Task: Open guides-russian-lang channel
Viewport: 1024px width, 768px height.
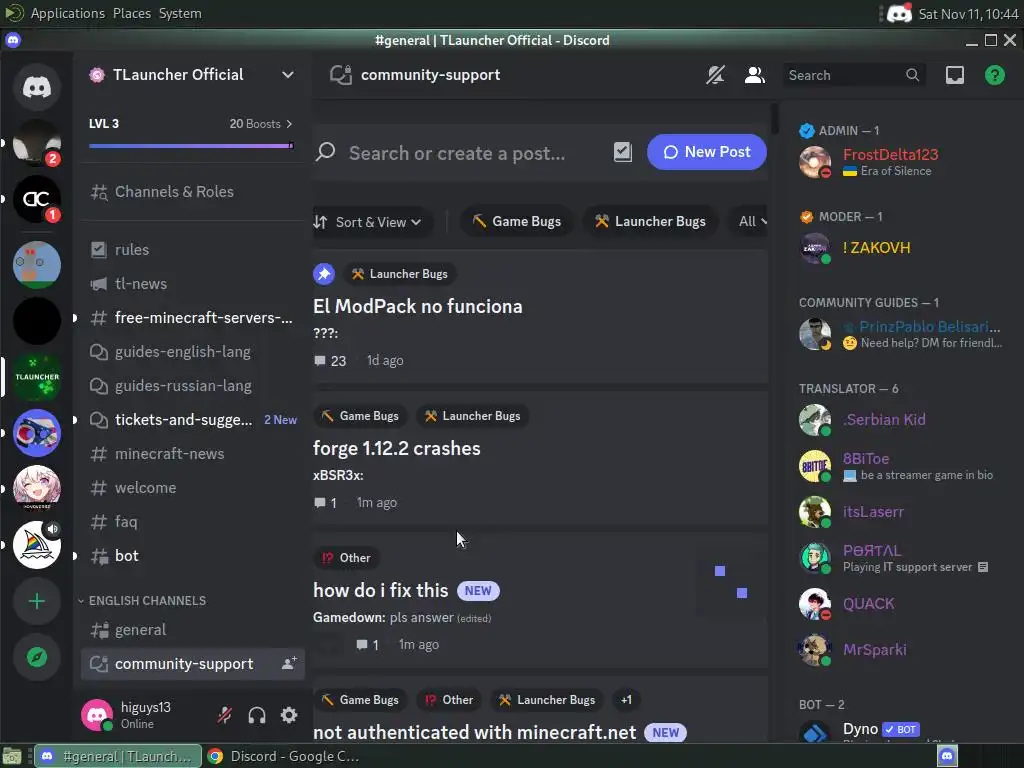Action: coord(192,386)
